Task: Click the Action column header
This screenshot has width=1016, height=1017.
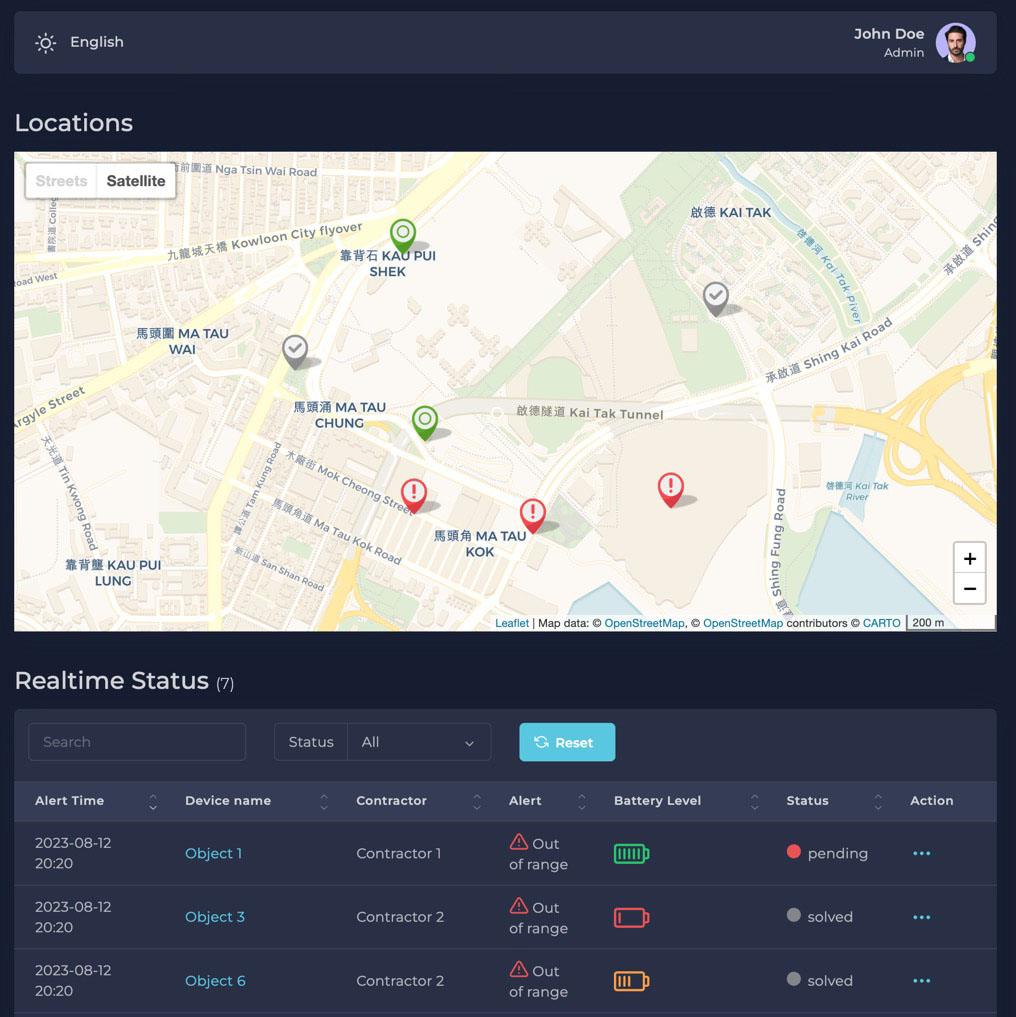Action: click(x=932, y=801)
